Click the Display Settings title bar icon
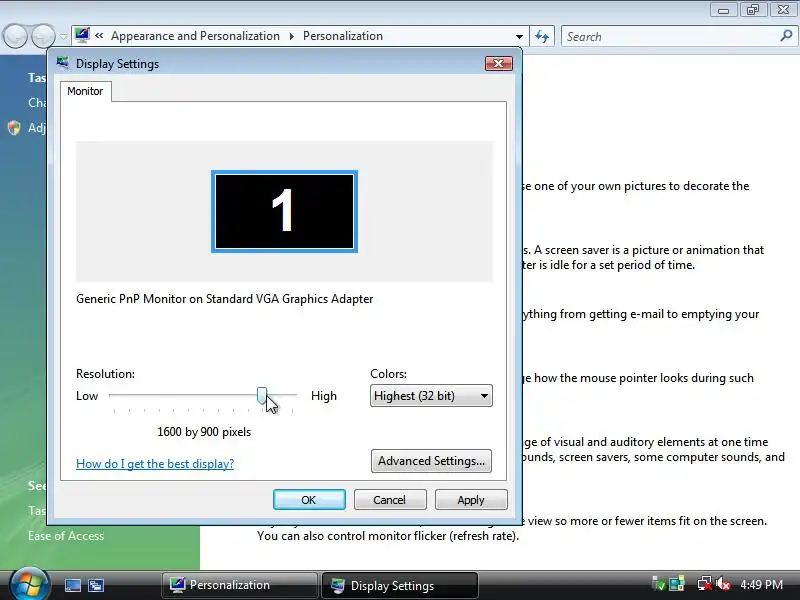This screenshot has width=800, height=600. point(63,63)
